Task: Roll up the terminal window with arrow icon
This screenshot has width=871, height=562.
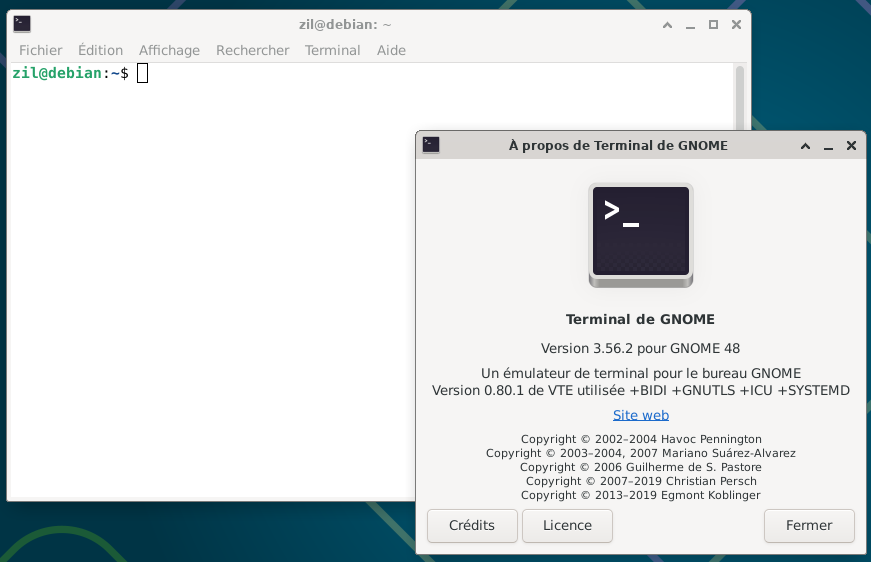Action: tap(668, 25)
